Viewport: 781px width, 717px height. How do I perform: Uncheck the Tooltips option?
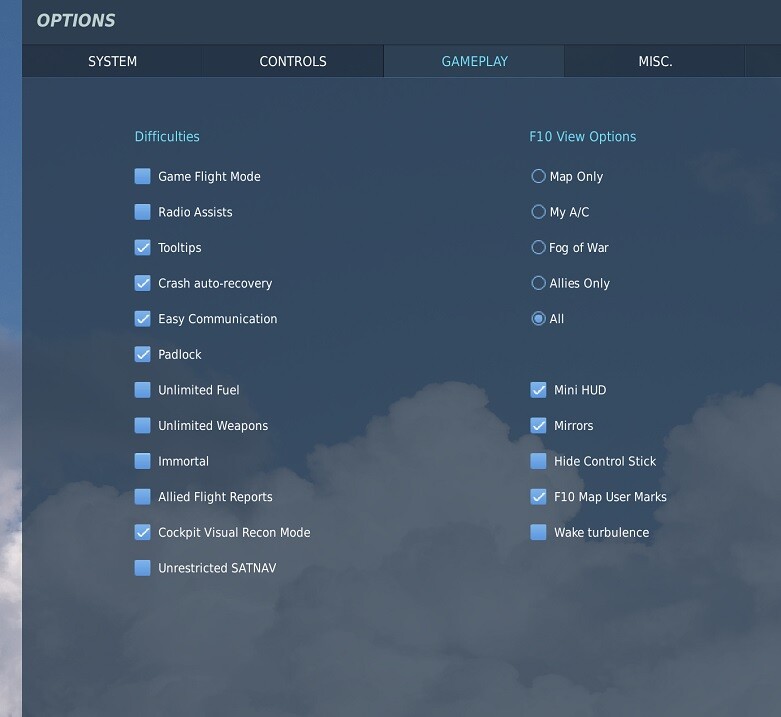pos(142,247)
